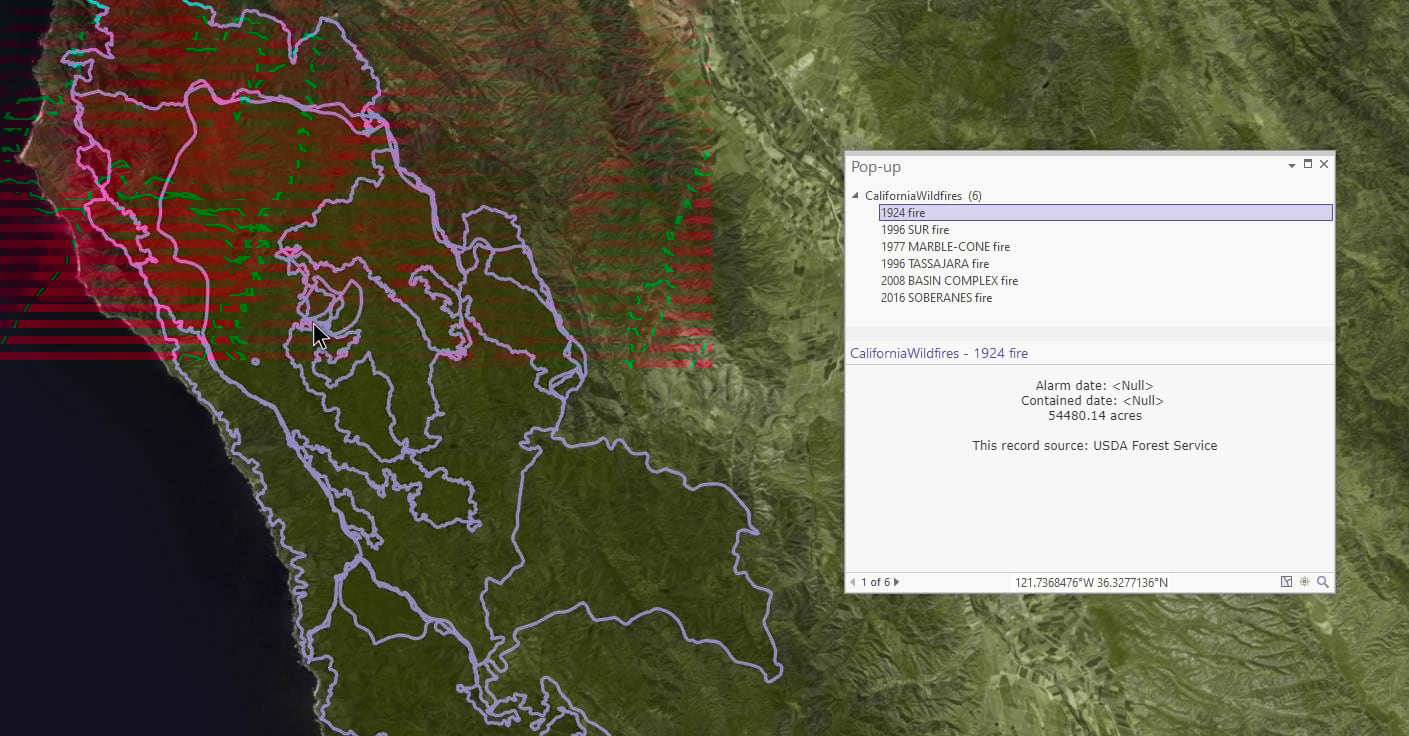The width and height of the screenshot is (1409, 736).
Task: Click the '54480.14 acres' value
Action: pos(1094,416)
